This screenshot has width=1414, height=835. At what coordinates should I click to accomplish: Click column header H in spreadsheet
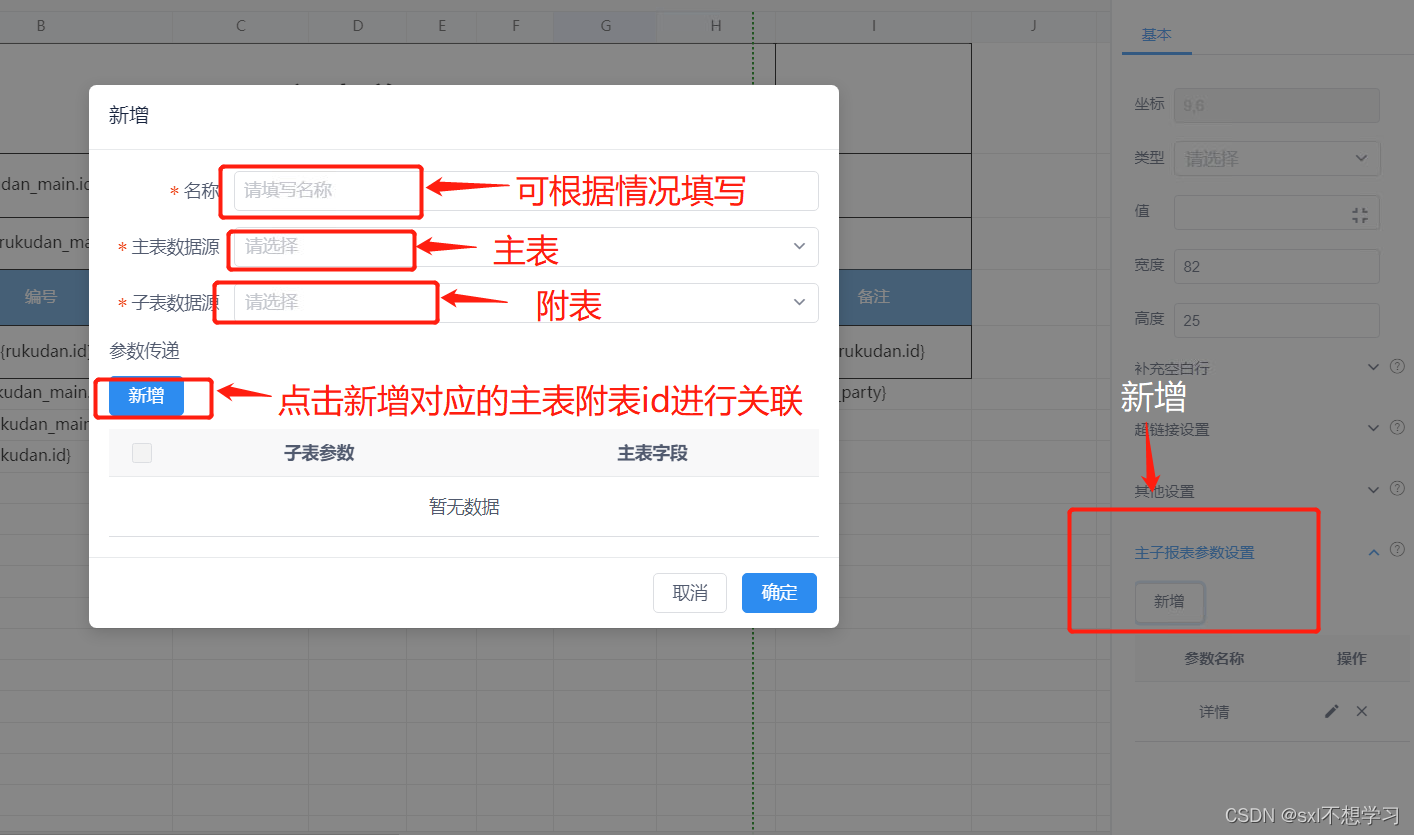716,27
